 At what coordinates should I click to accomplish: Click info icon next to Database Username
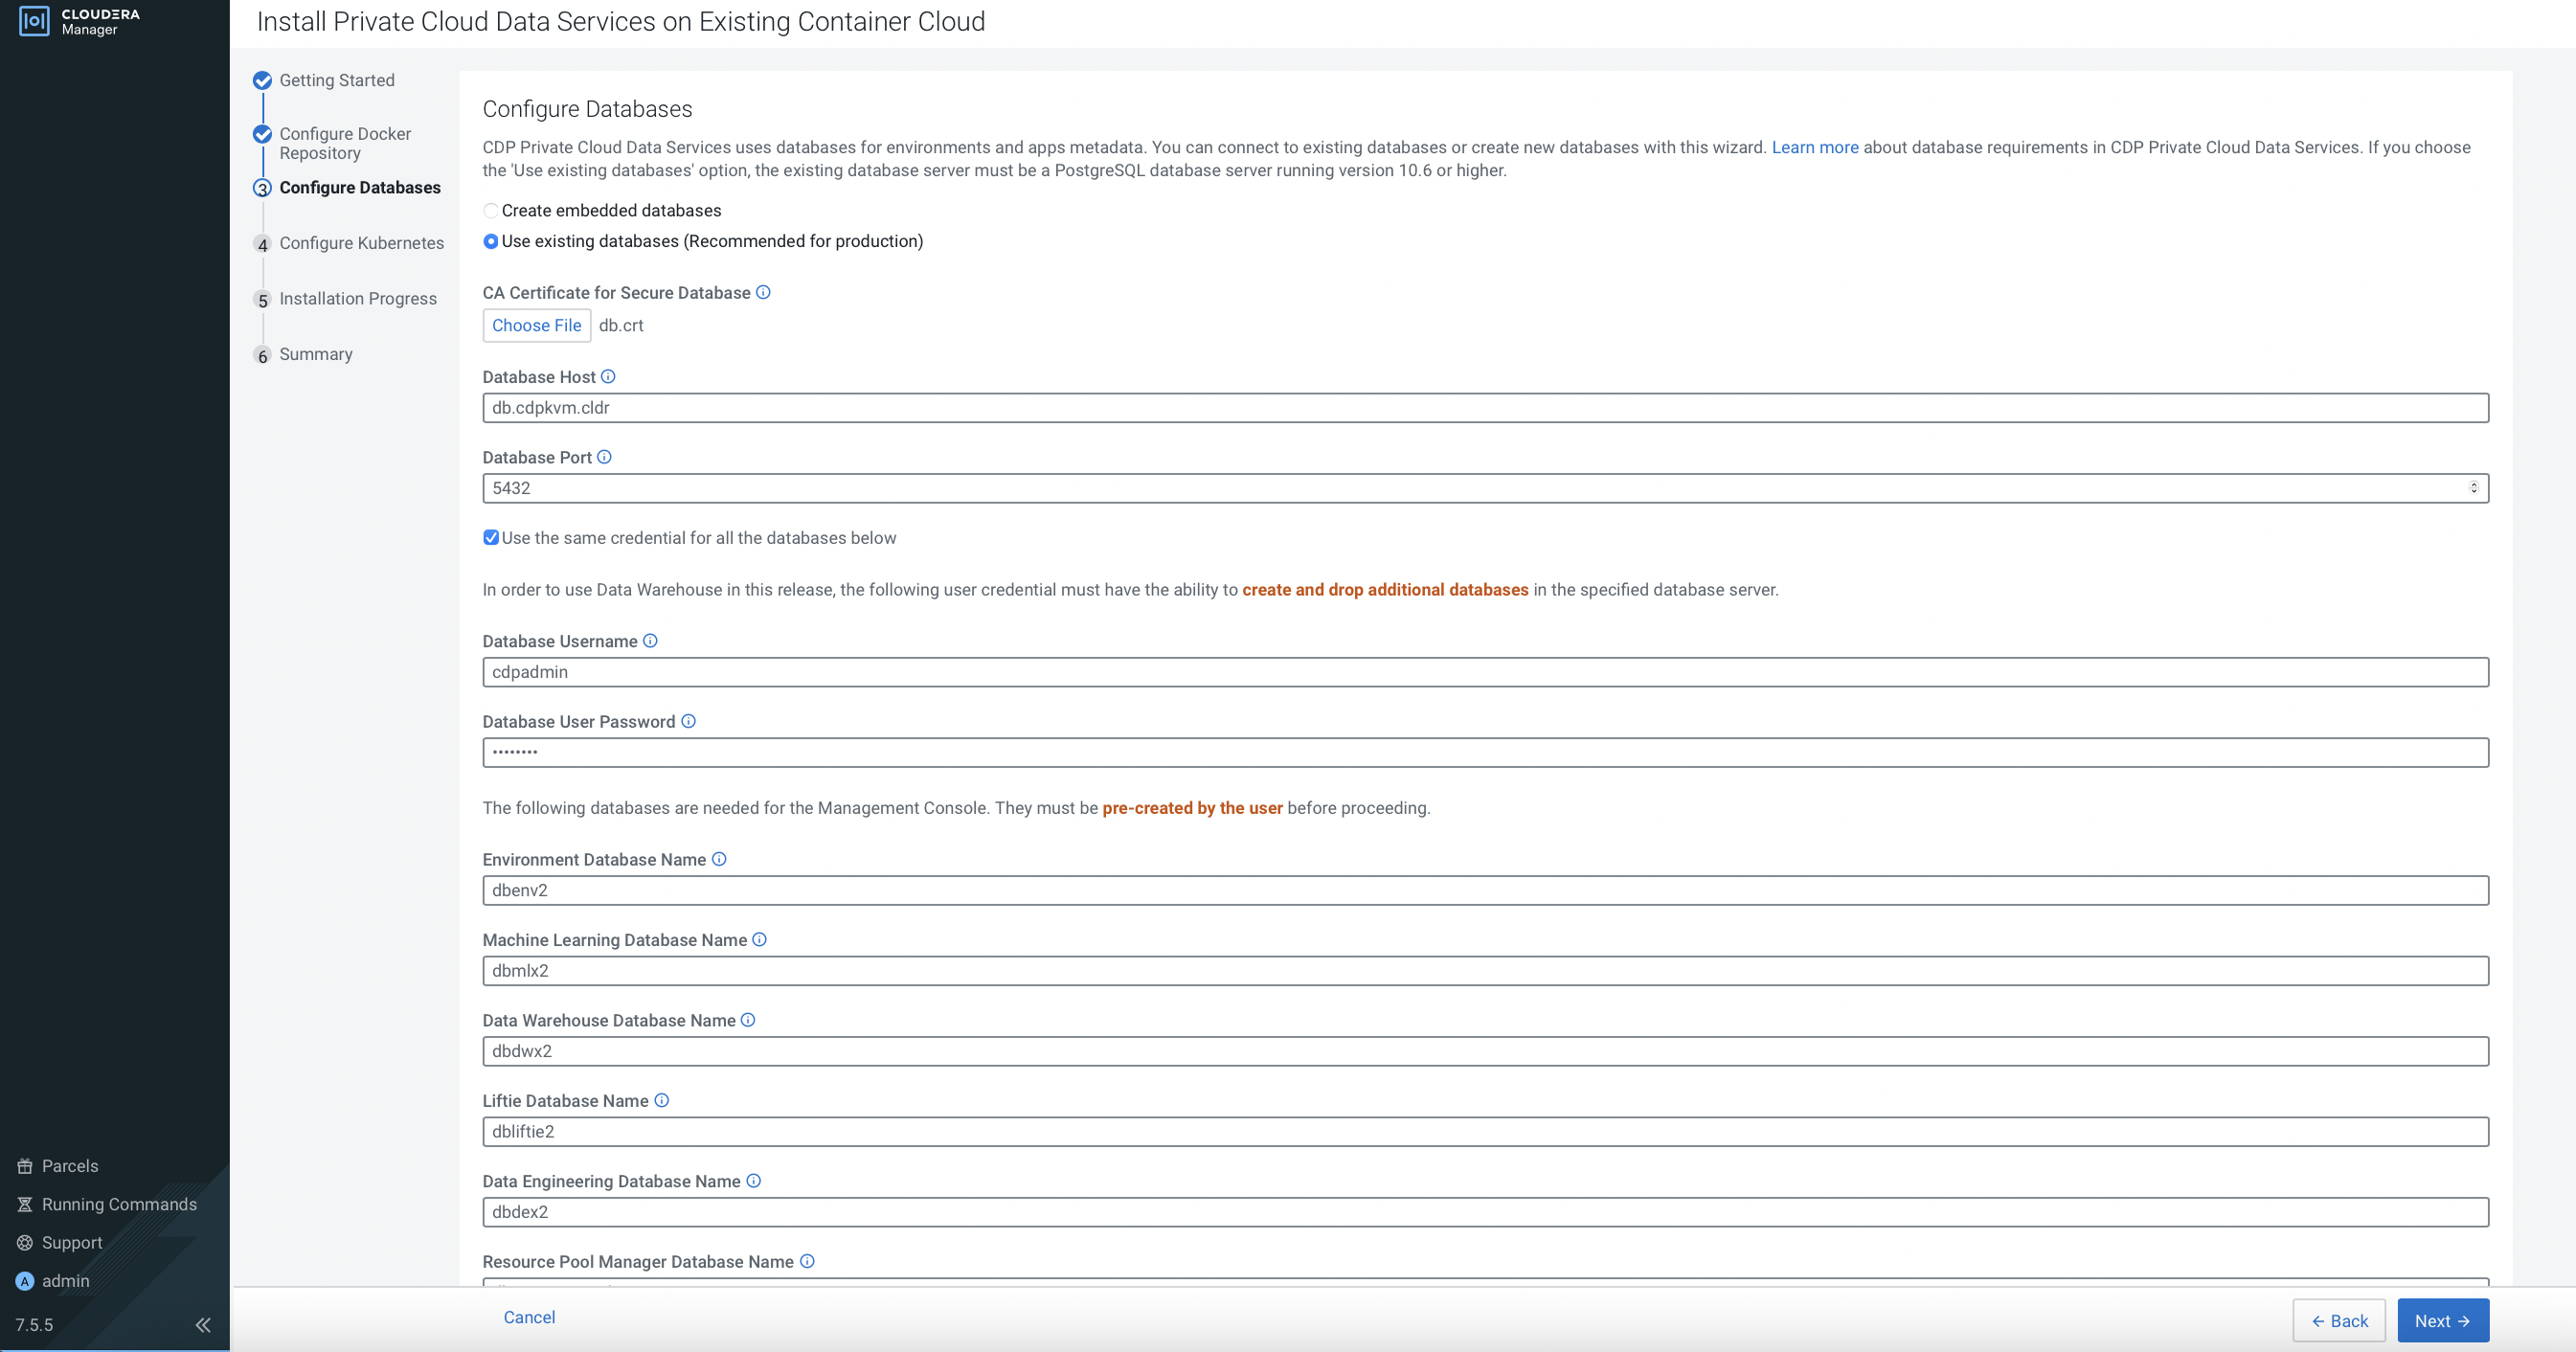pyautogui.click(x=650, y=640)
